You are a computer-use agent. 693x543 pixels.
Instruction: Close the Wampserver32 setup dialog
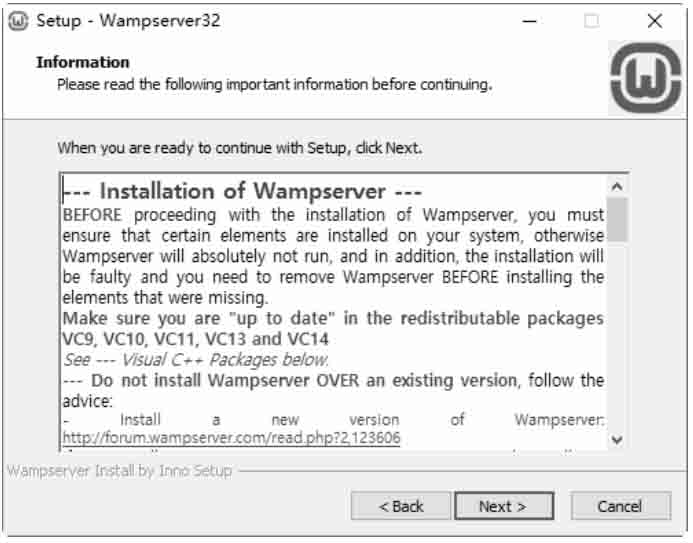point(655,21)
